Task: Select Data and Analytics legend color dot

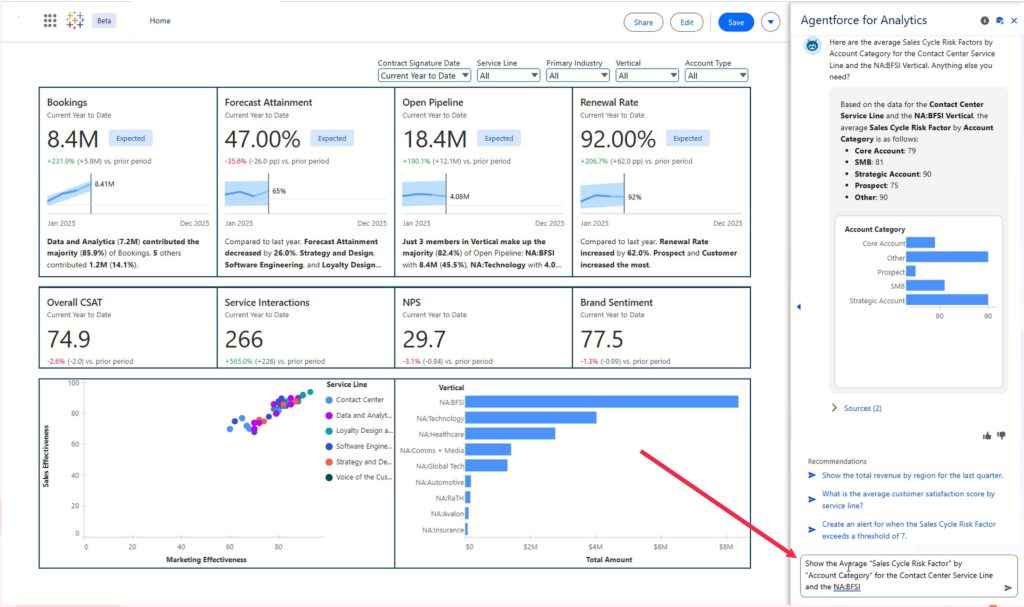Action: point(329,416)
